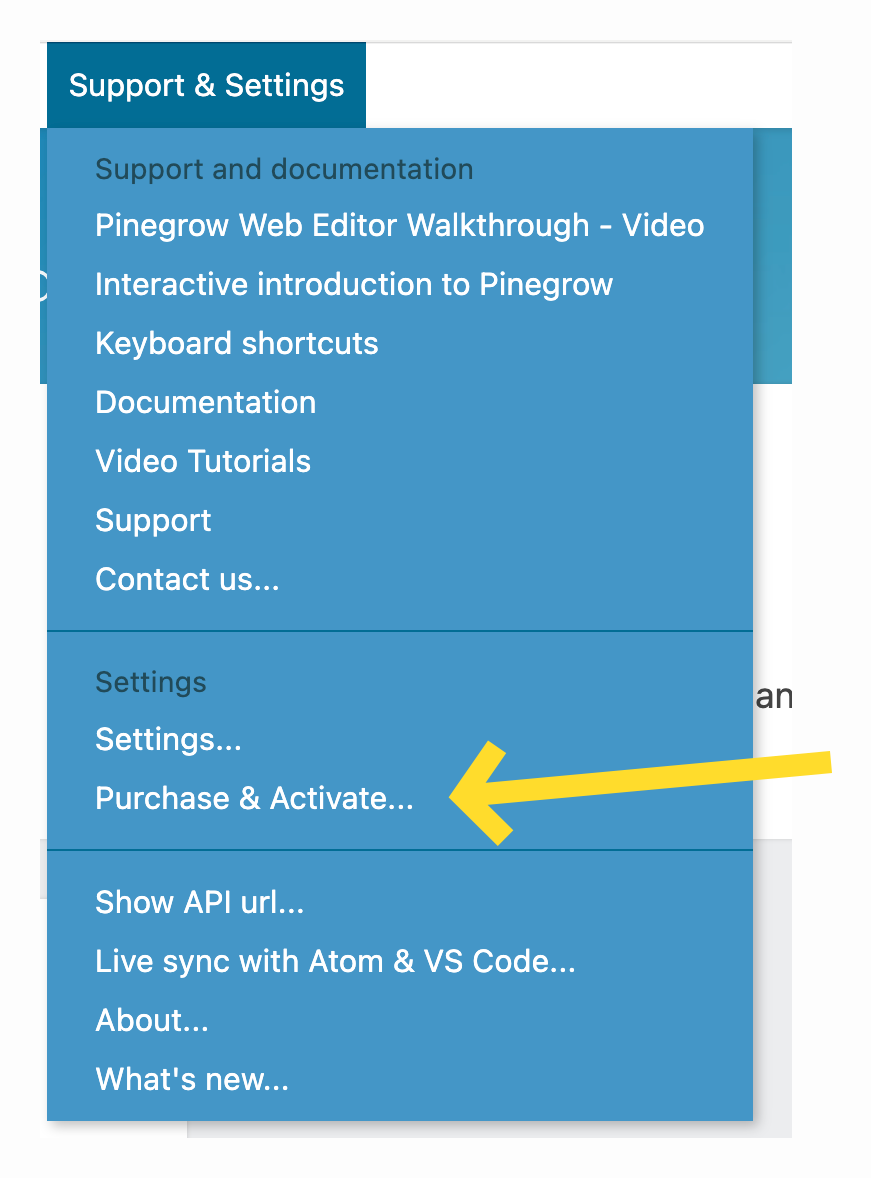Select Show API url...
The image size is (871, 1178).
pos(199,903)
